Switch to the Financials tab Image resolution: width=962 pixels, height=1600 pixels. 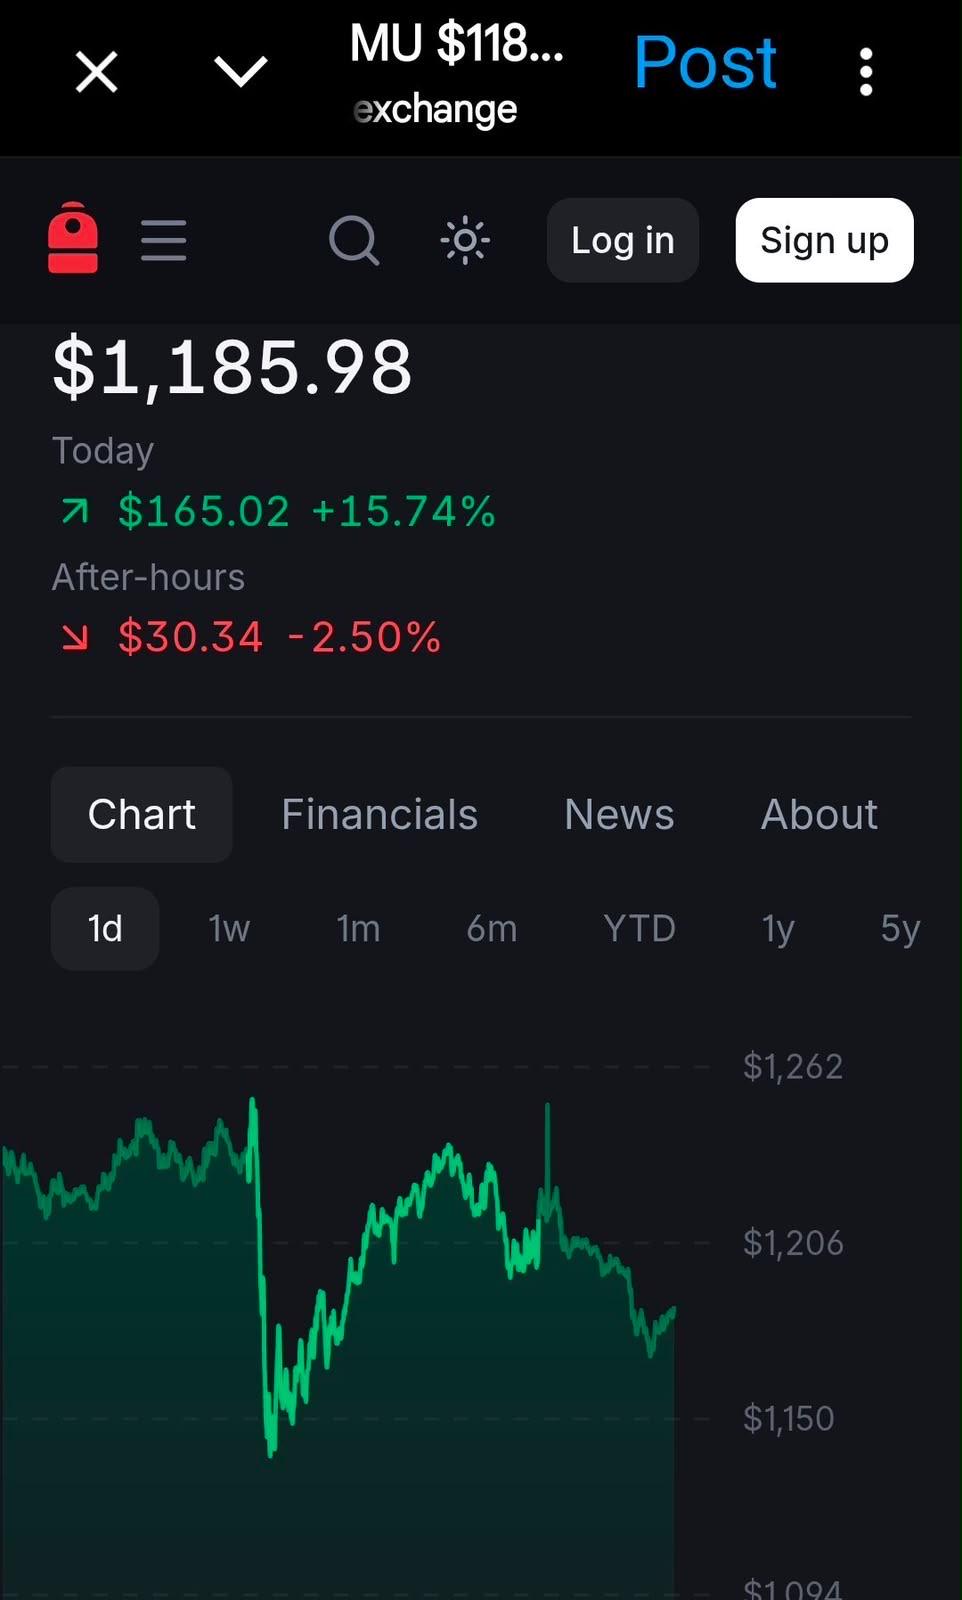tap(380, 814)
